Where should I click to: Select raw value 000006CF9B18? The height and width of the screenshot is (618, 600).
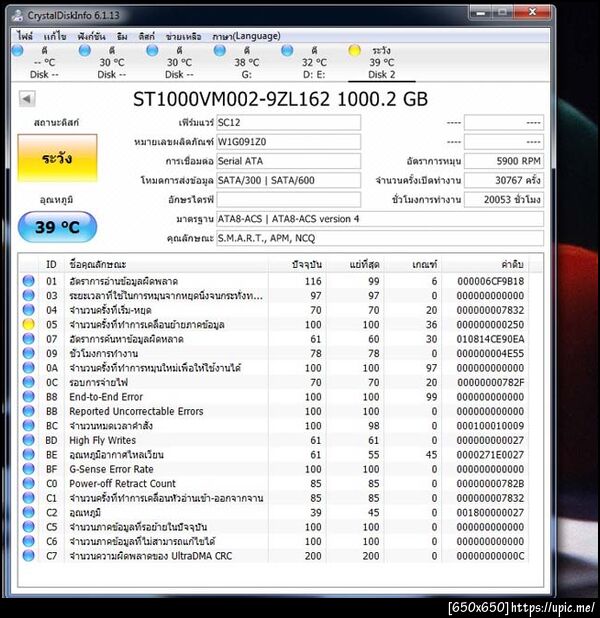(490, 281)
